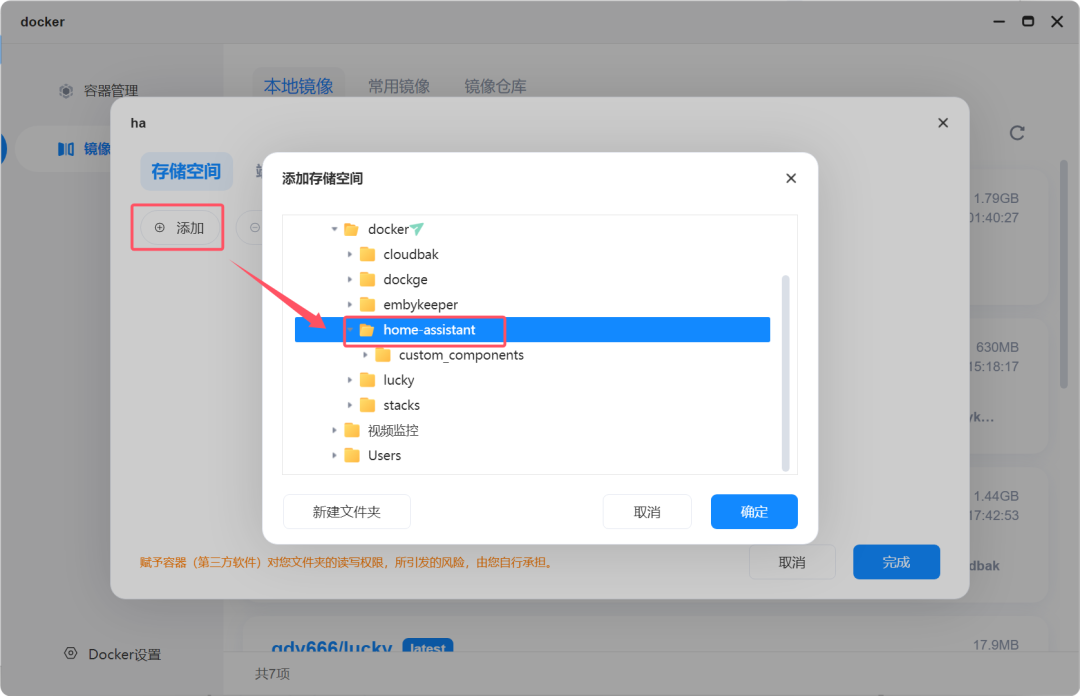Select the dockge tree row
1080x696 pixels.
coord(532,279)
